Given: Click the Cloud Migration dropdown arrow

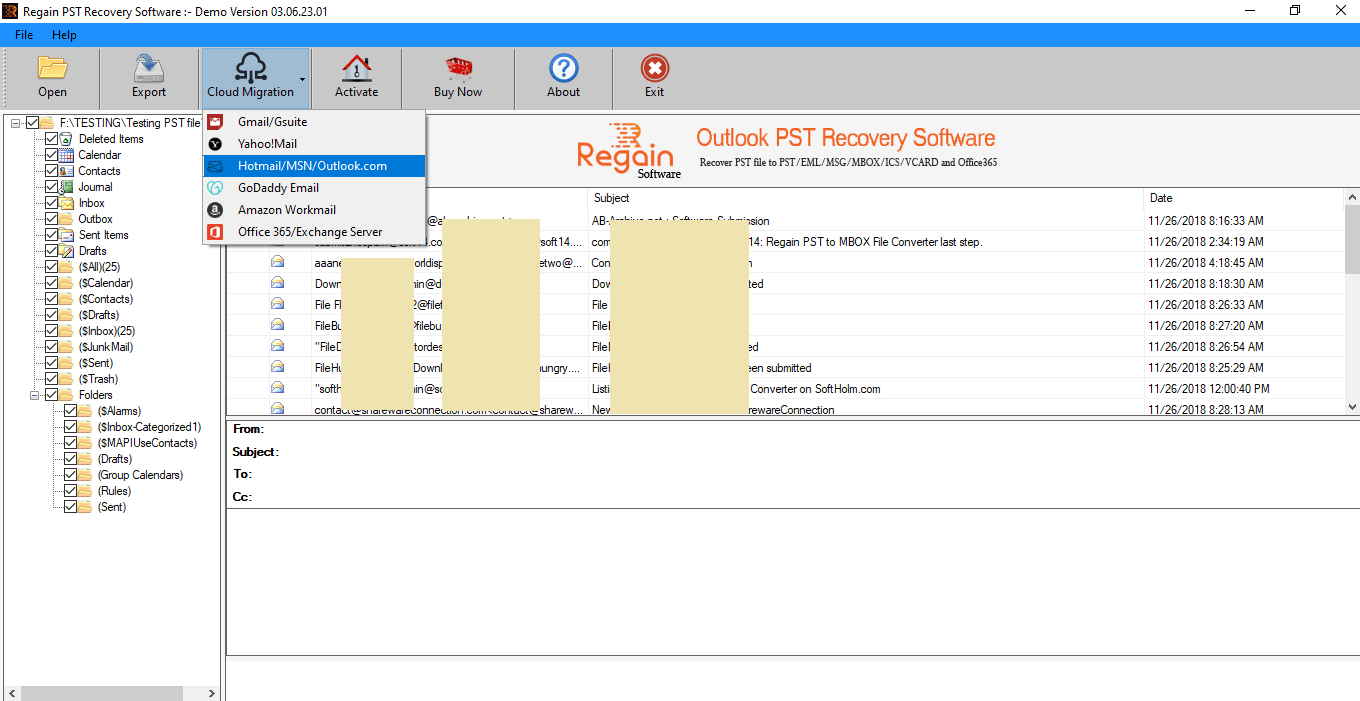Looking at the screenshot, I should click(x=302, y=79).
